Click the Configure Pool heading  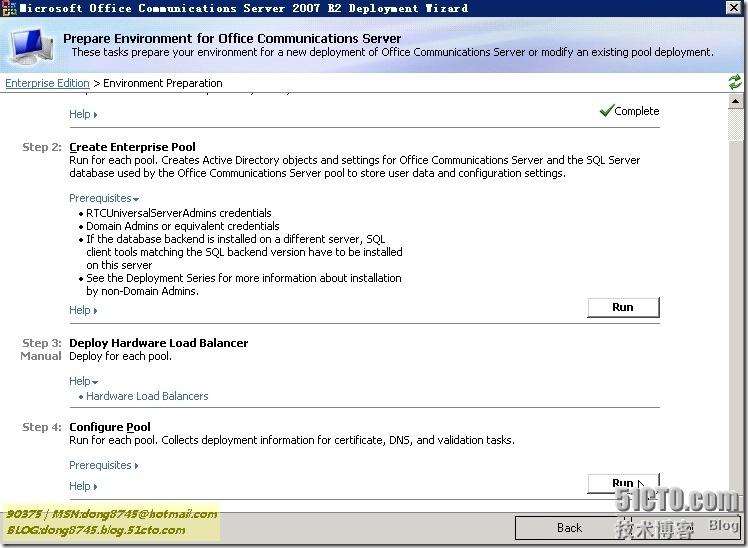pos(110,427)
